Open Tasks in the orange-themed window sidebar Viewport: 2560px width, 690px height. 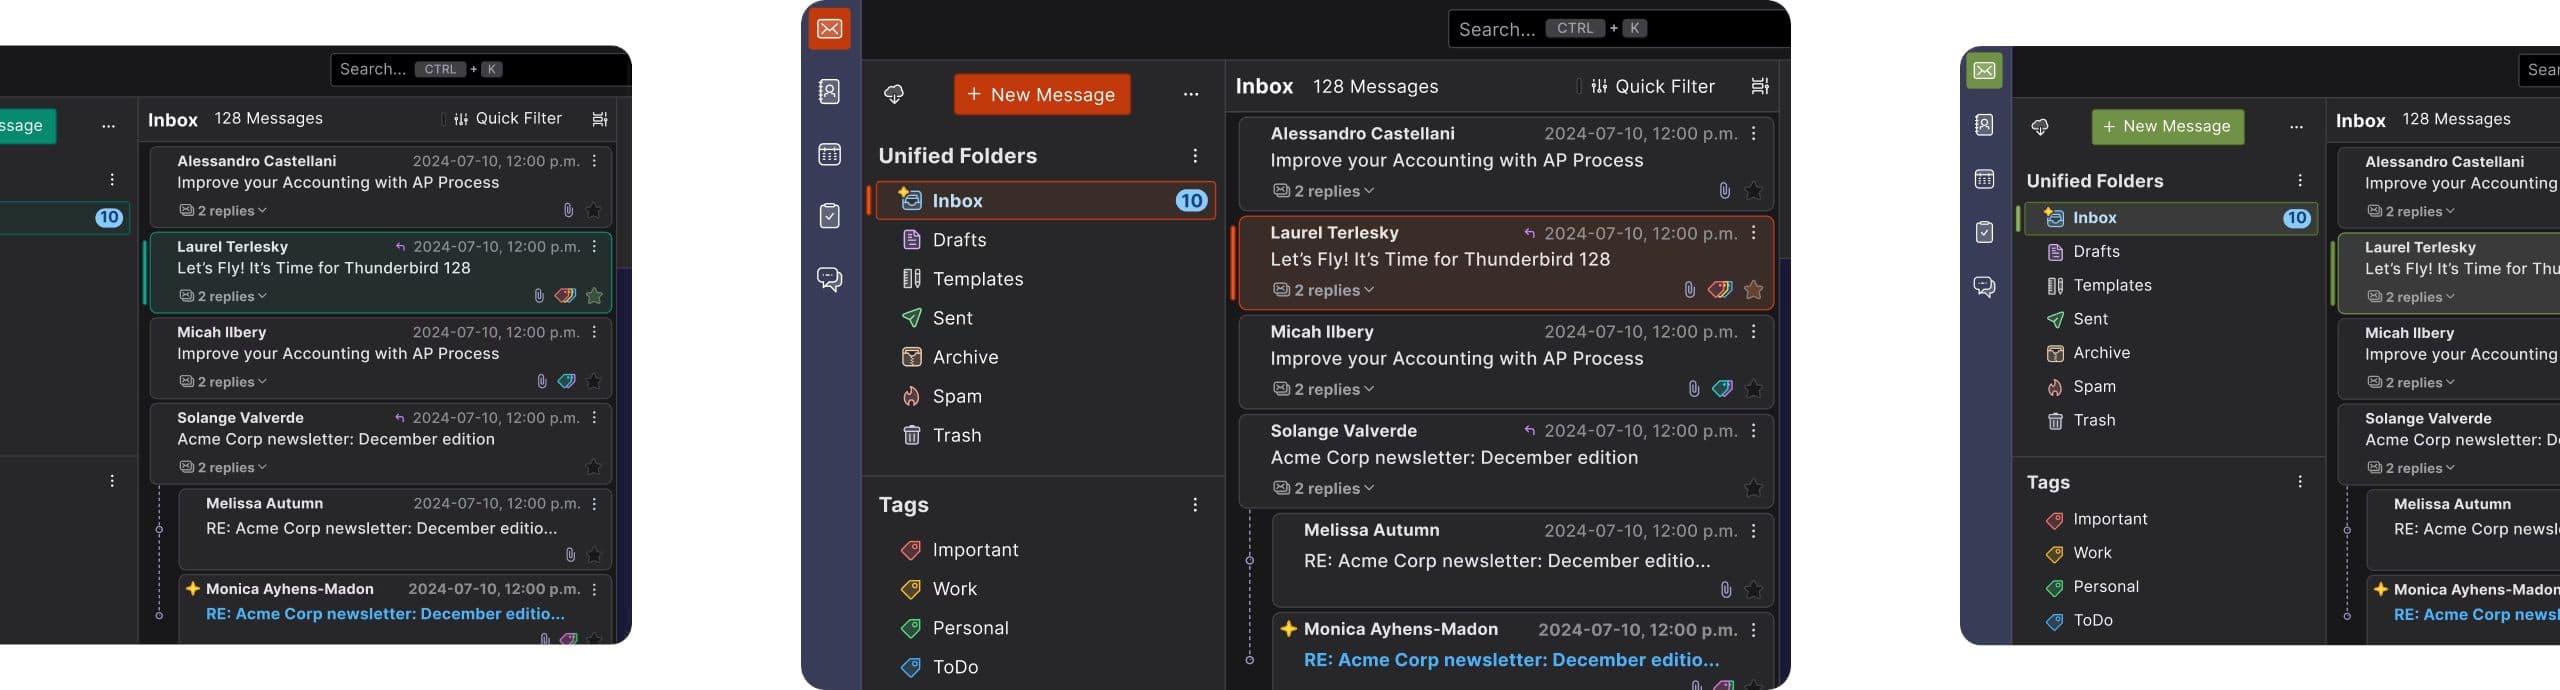click(x=829, y=216)
